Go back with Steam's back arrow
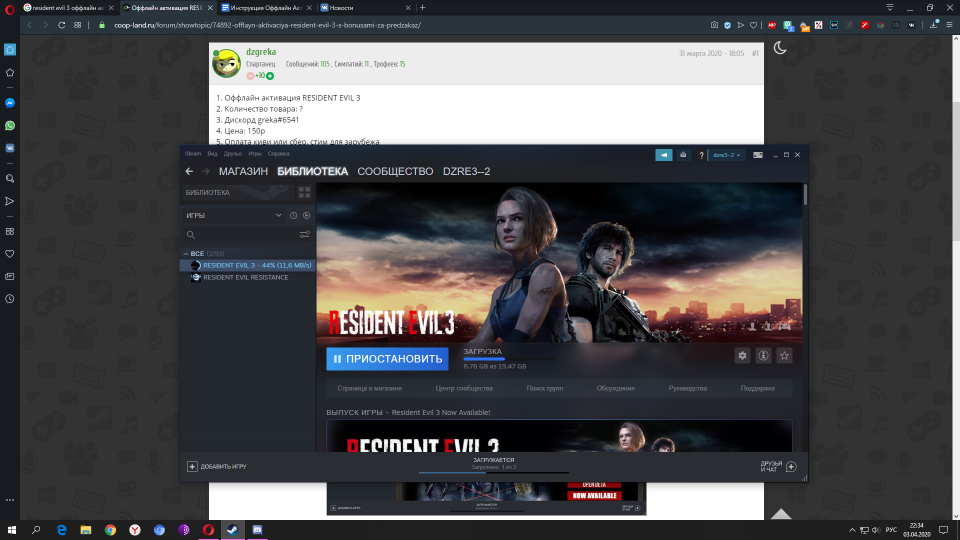This screenshot has width=960, height=540. [189, 171]
